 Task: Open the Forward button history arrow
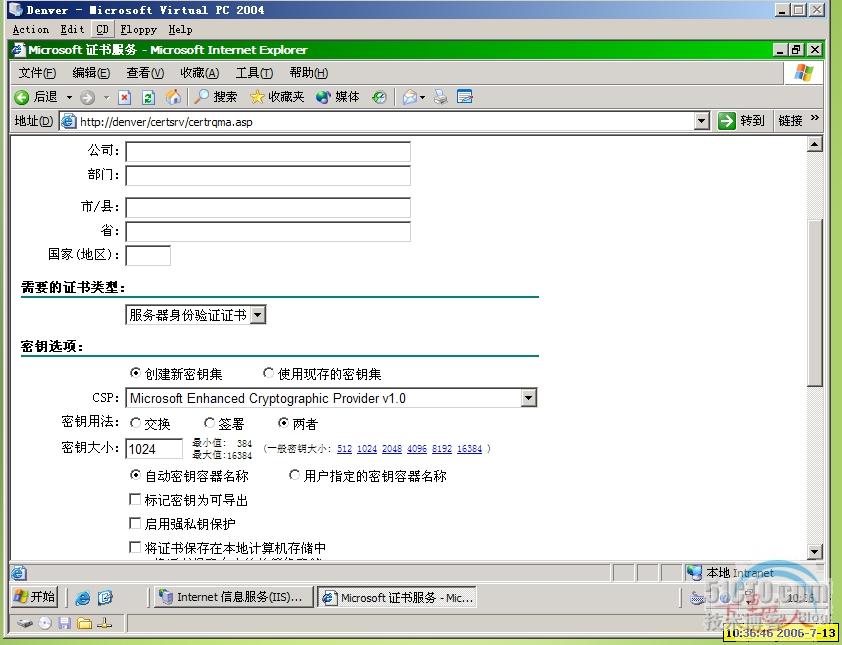[x=106, y=97]
